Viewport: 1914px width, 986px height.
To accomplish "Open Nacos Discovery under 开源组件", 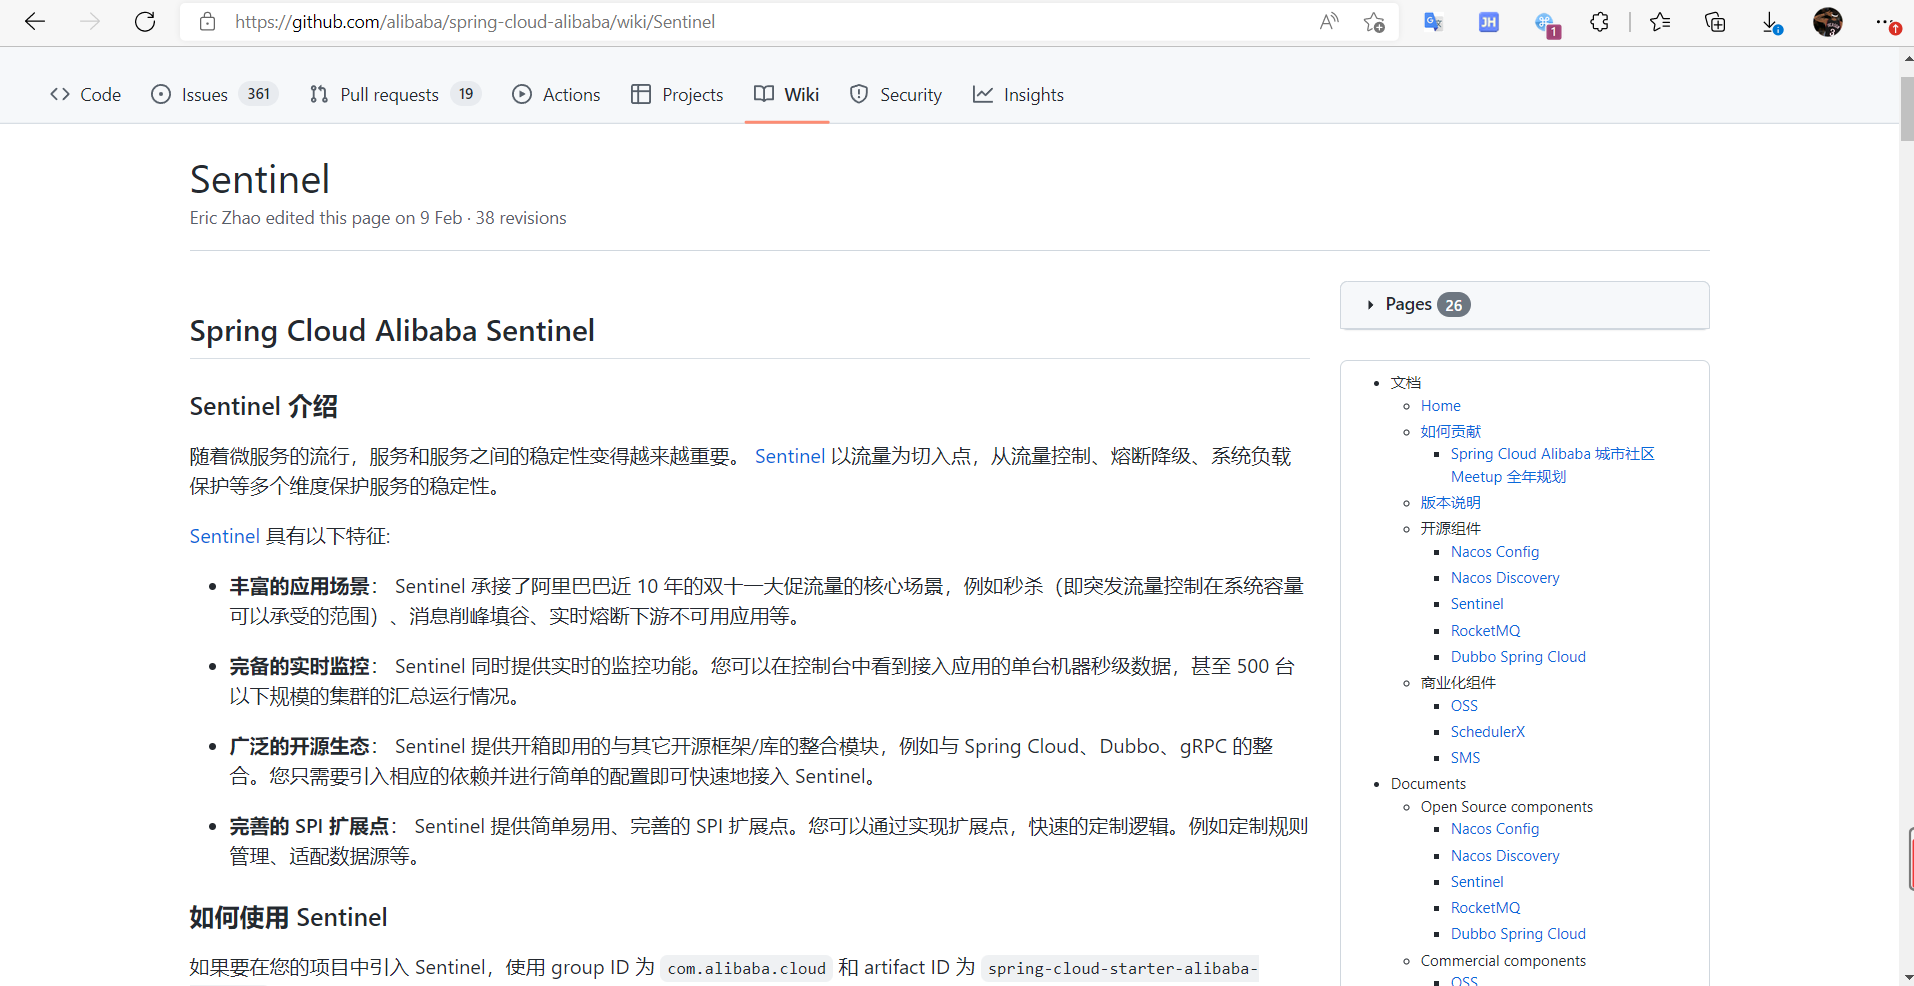I will 1505,578.
